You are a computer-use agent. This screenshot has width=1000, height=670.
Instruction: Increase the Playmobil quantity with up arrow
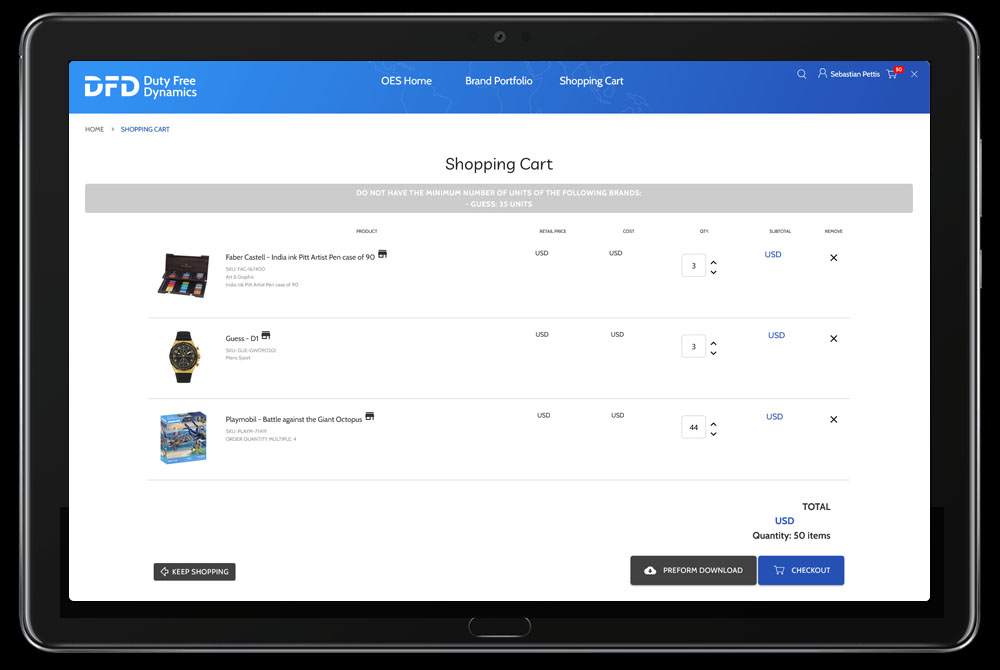pos(714,424)
